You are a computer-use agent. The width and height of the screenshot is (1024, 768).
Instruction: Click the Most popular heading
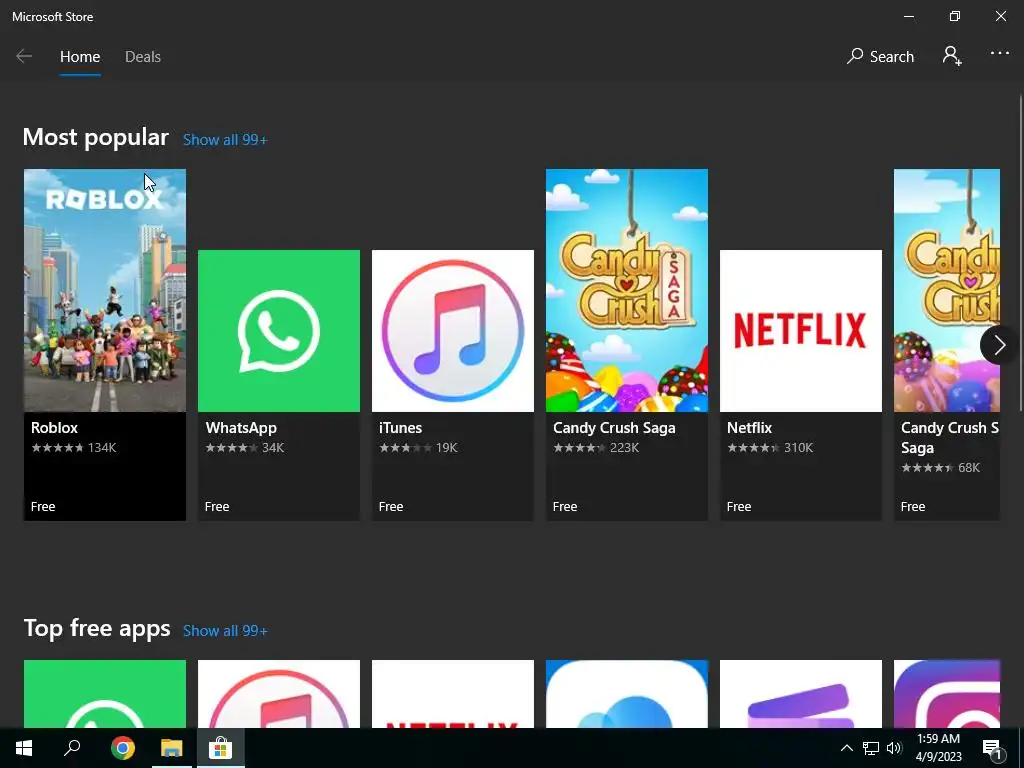pos(96,137)
